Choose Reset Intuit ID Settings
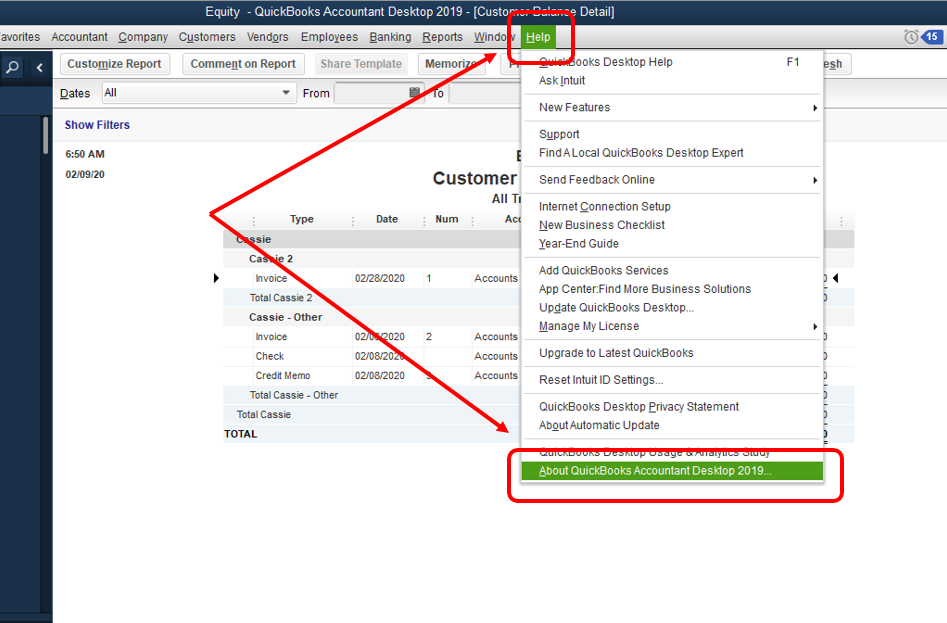Screen dimensions: 947x623 coord(672,380)
